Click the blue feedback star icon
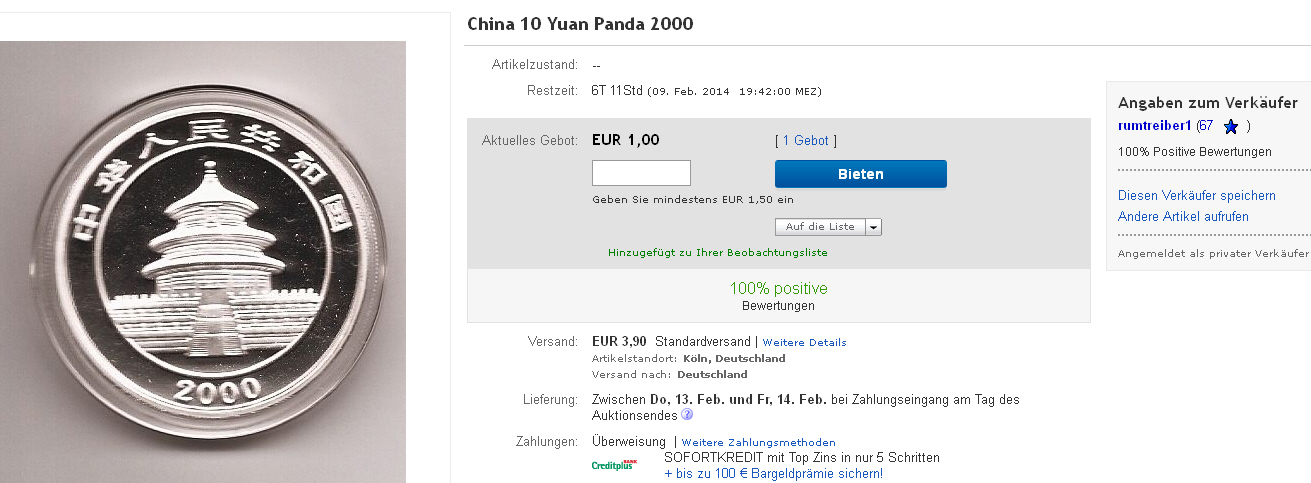1311x483 pixels. click(x=1231, y=127)
